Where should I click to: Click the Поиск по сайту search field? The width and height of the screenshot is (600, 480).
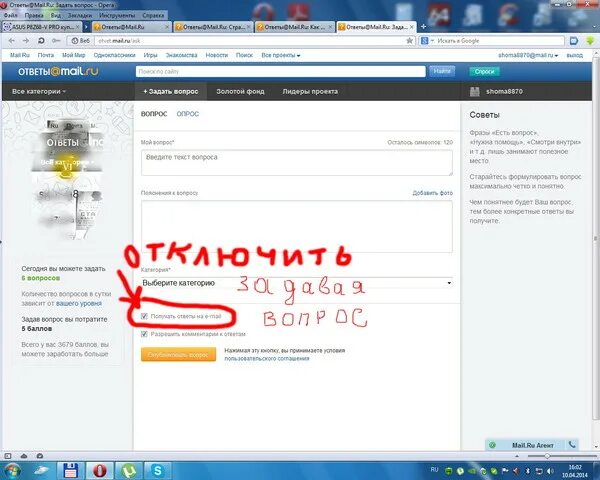coord(280,71)
